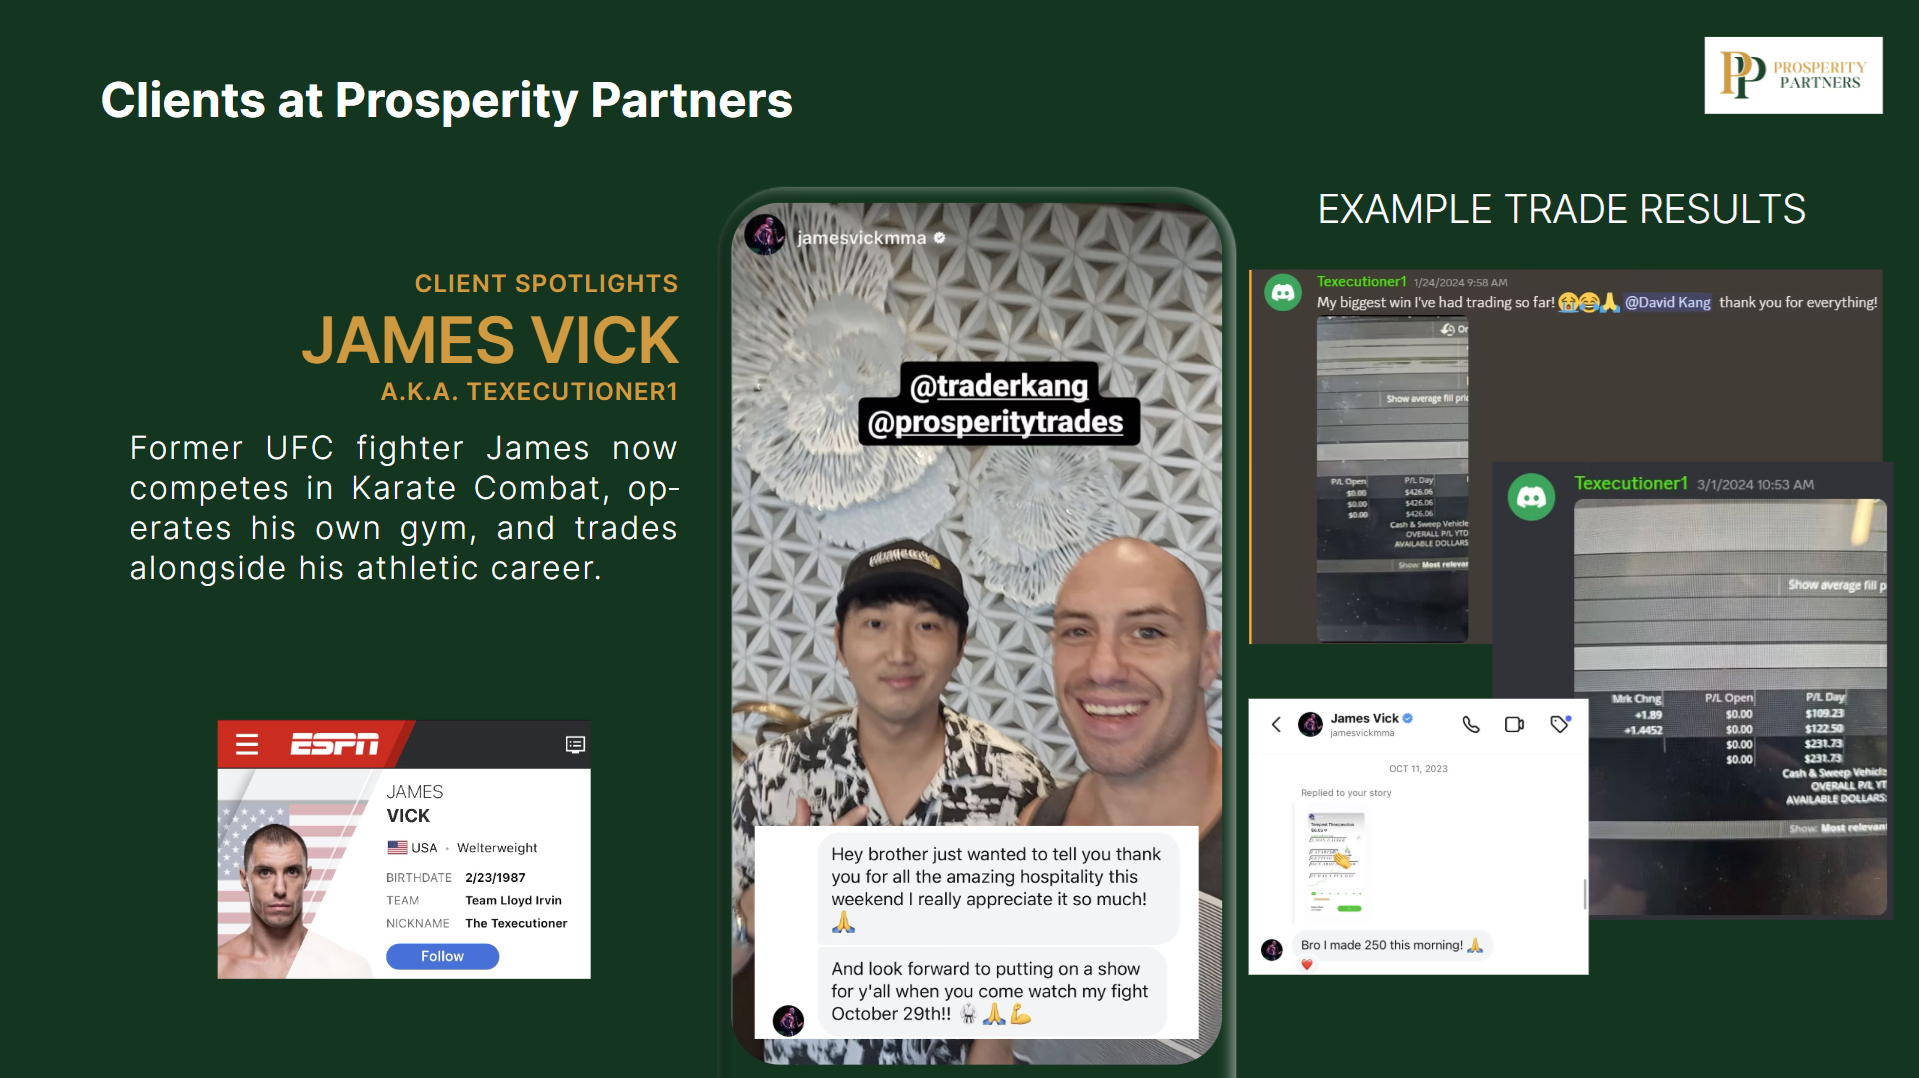Viewport: 1919px width, 1078px height.
Task: Click the Discord avatar beside first Texecutioner1 message
Action: tap(1283, 293)
